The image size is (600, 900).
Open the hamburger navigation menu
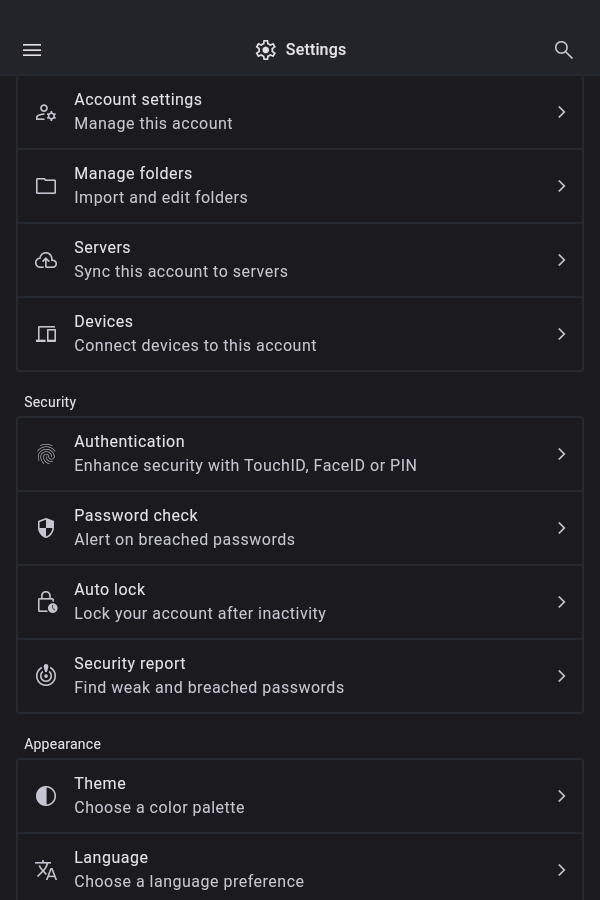coord(32,50)
